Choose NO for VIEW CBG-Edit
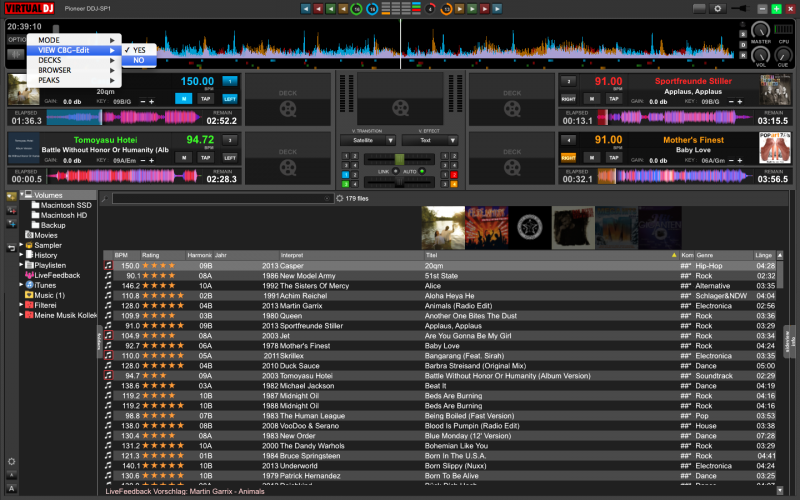Image resolution: width=800 pixels, height=500 pixels. pyautogui.click(x=139, y=60)
